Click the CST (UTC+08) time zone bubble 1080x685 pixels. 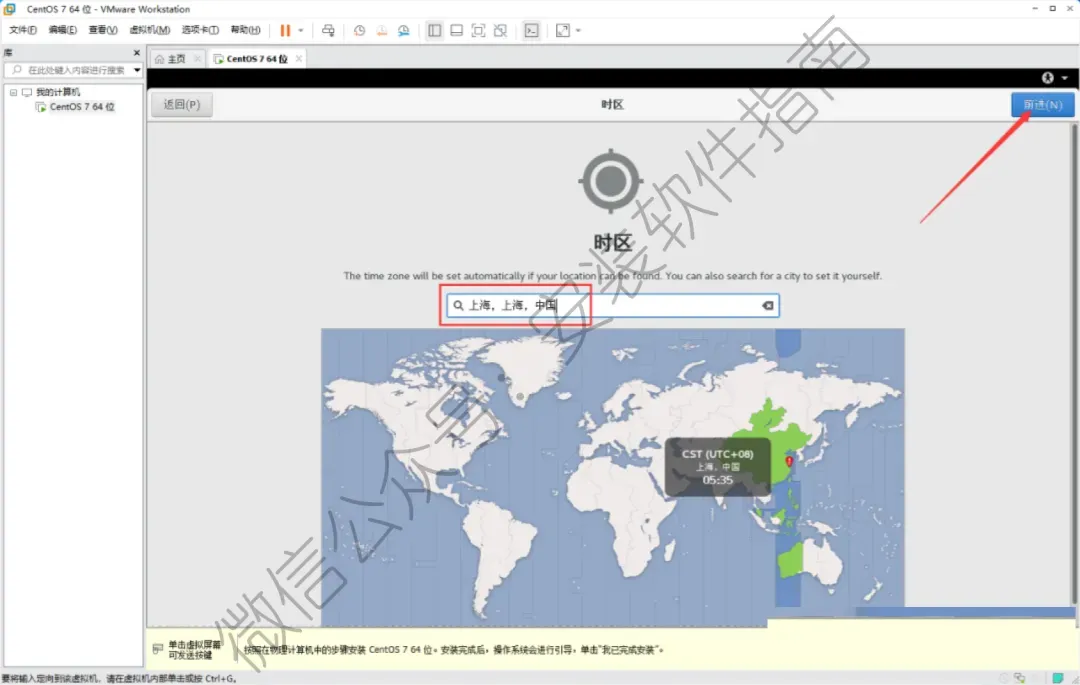[x=717, y=467]
